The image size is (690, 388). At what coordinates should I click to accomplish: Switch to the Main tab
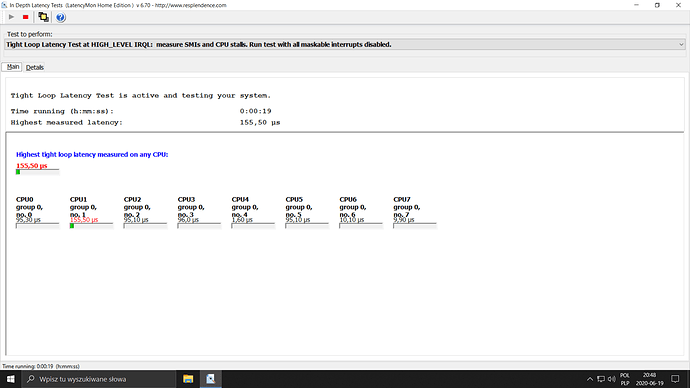(12, 67)
